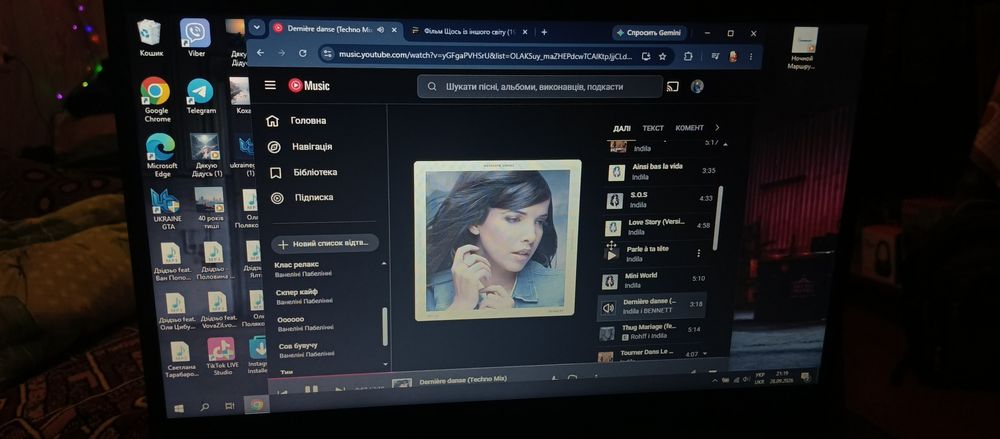Open the Головна menu item

(x=308, y=121)
